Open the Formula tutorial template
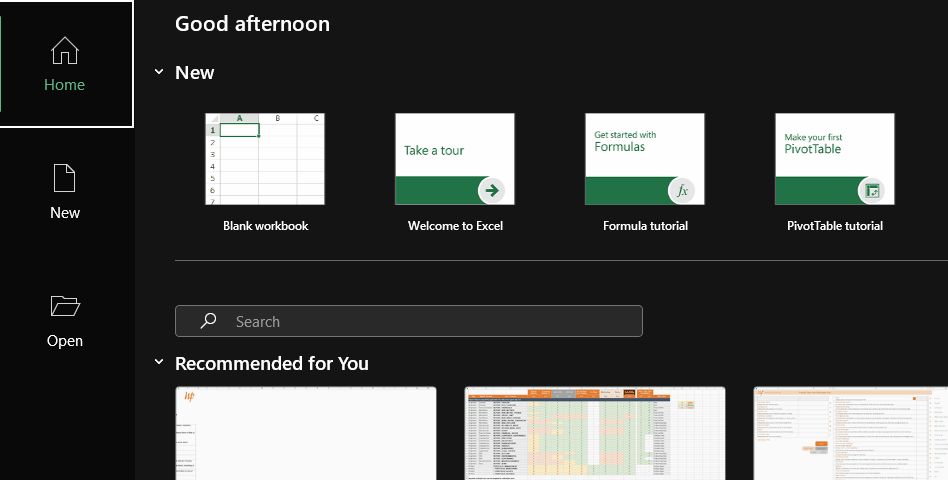Image resolution: width=948 pixels, height=480 pixels. (x=644, y=159)
